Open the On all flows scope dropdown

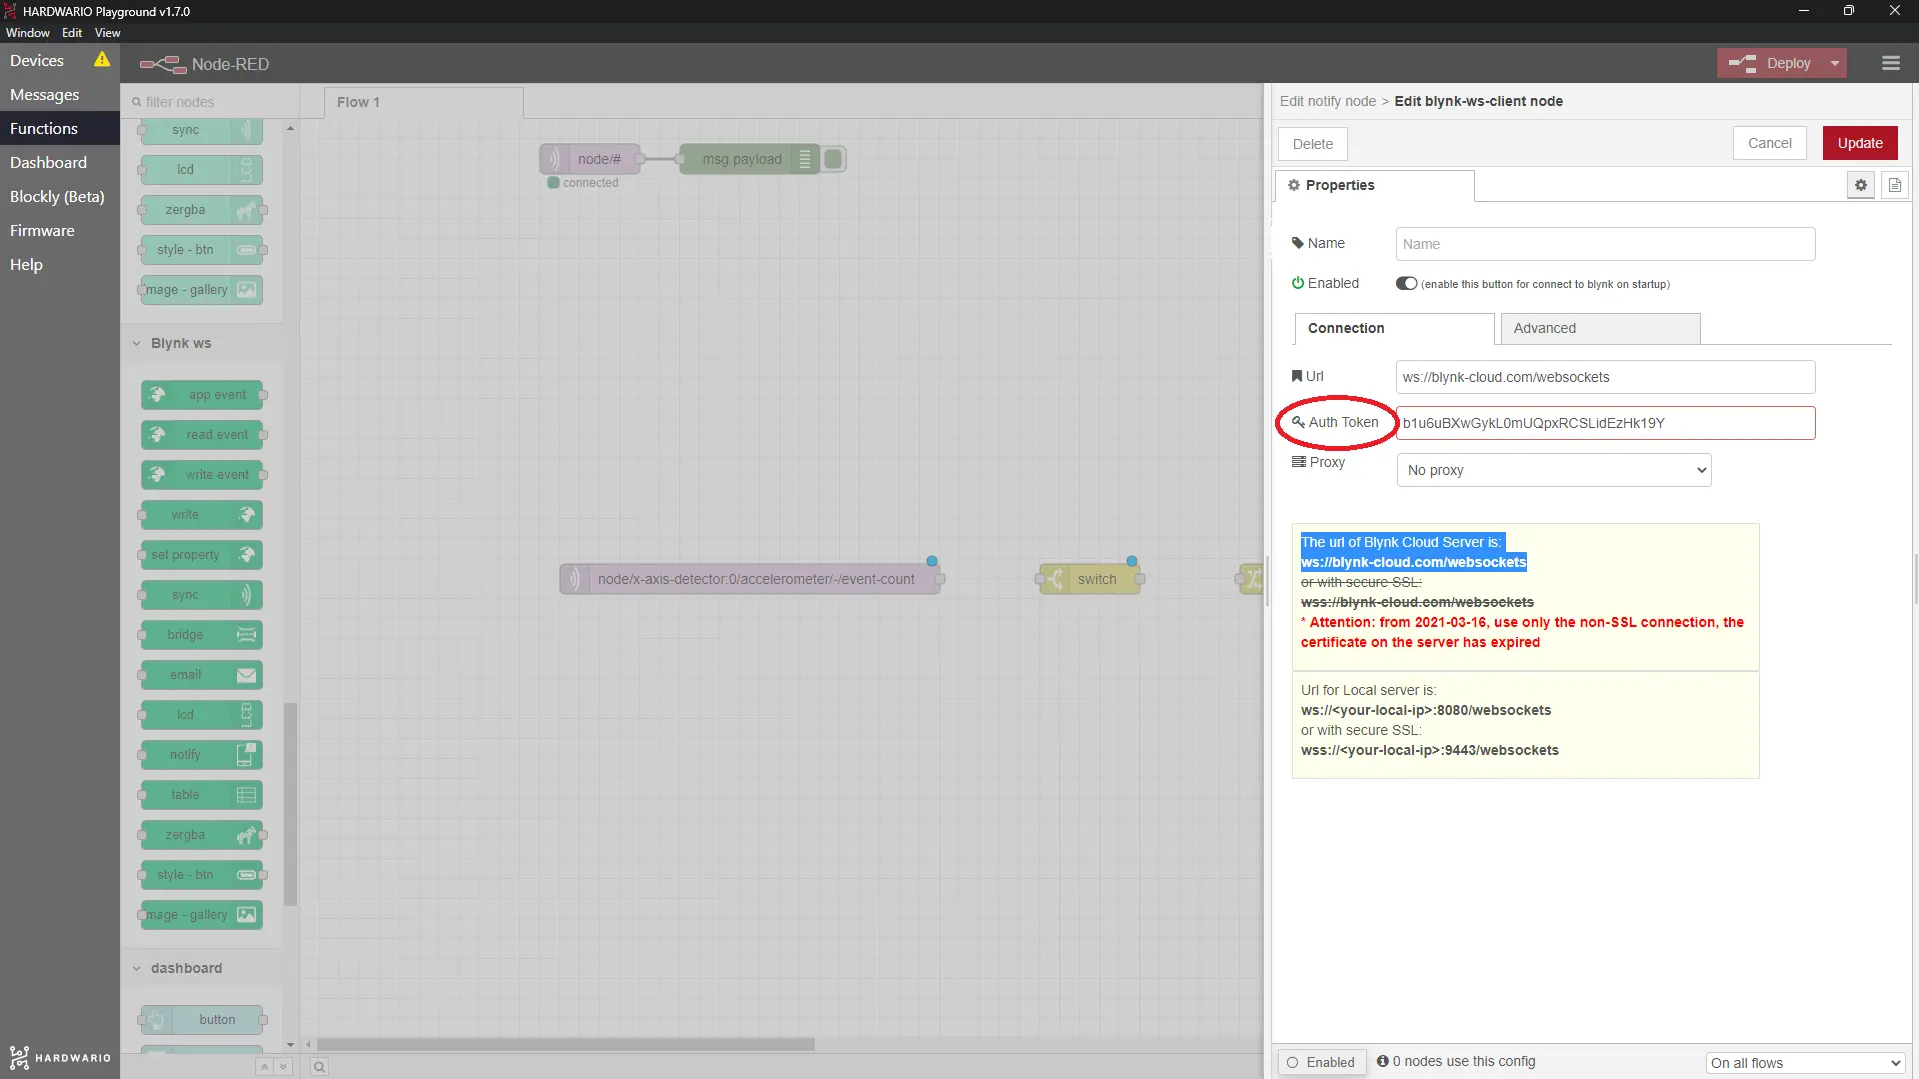[x=1804, y=1063]
